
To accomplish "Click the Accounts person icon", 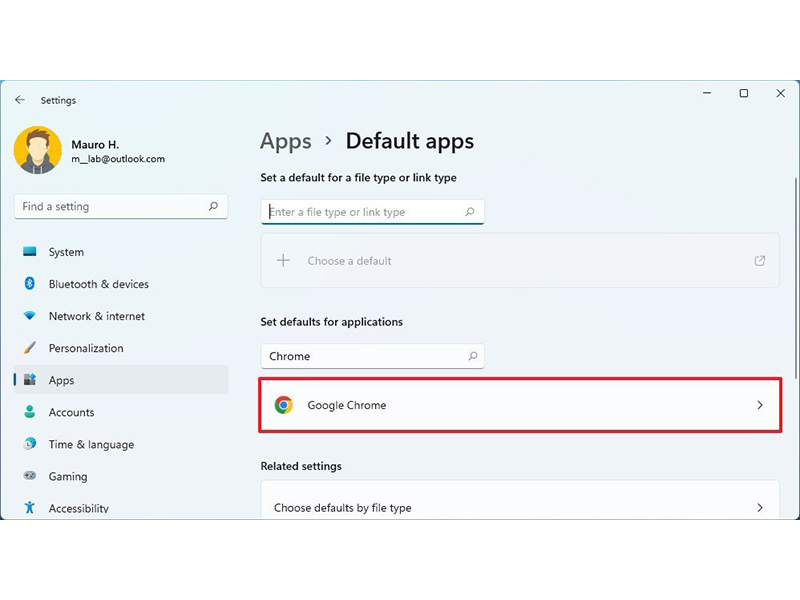I will [x=30, y=412].
